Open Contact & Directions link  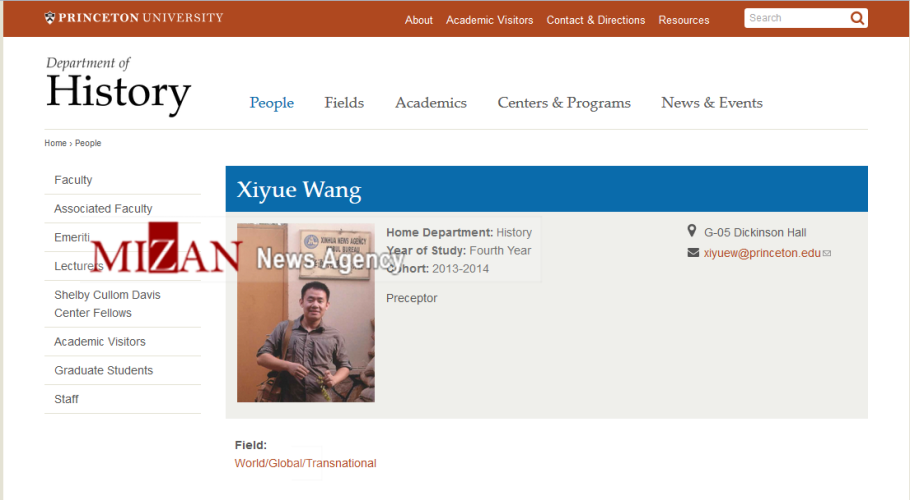pos(595,20)
